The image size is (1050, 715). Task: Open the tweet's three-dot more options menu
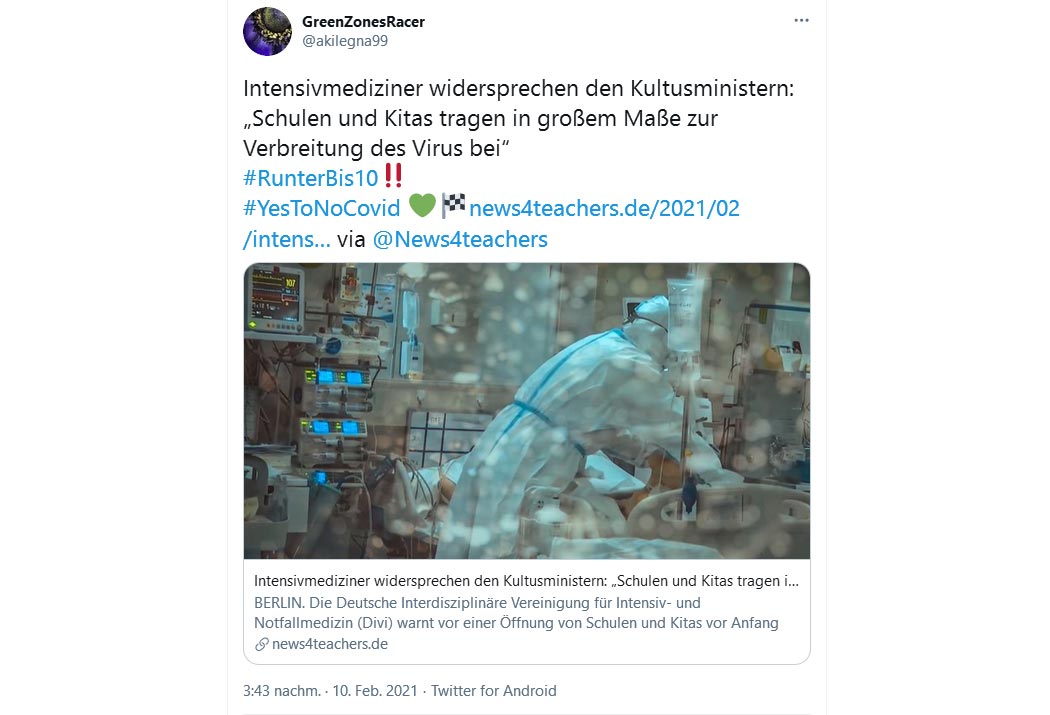[x=801, y=21]
